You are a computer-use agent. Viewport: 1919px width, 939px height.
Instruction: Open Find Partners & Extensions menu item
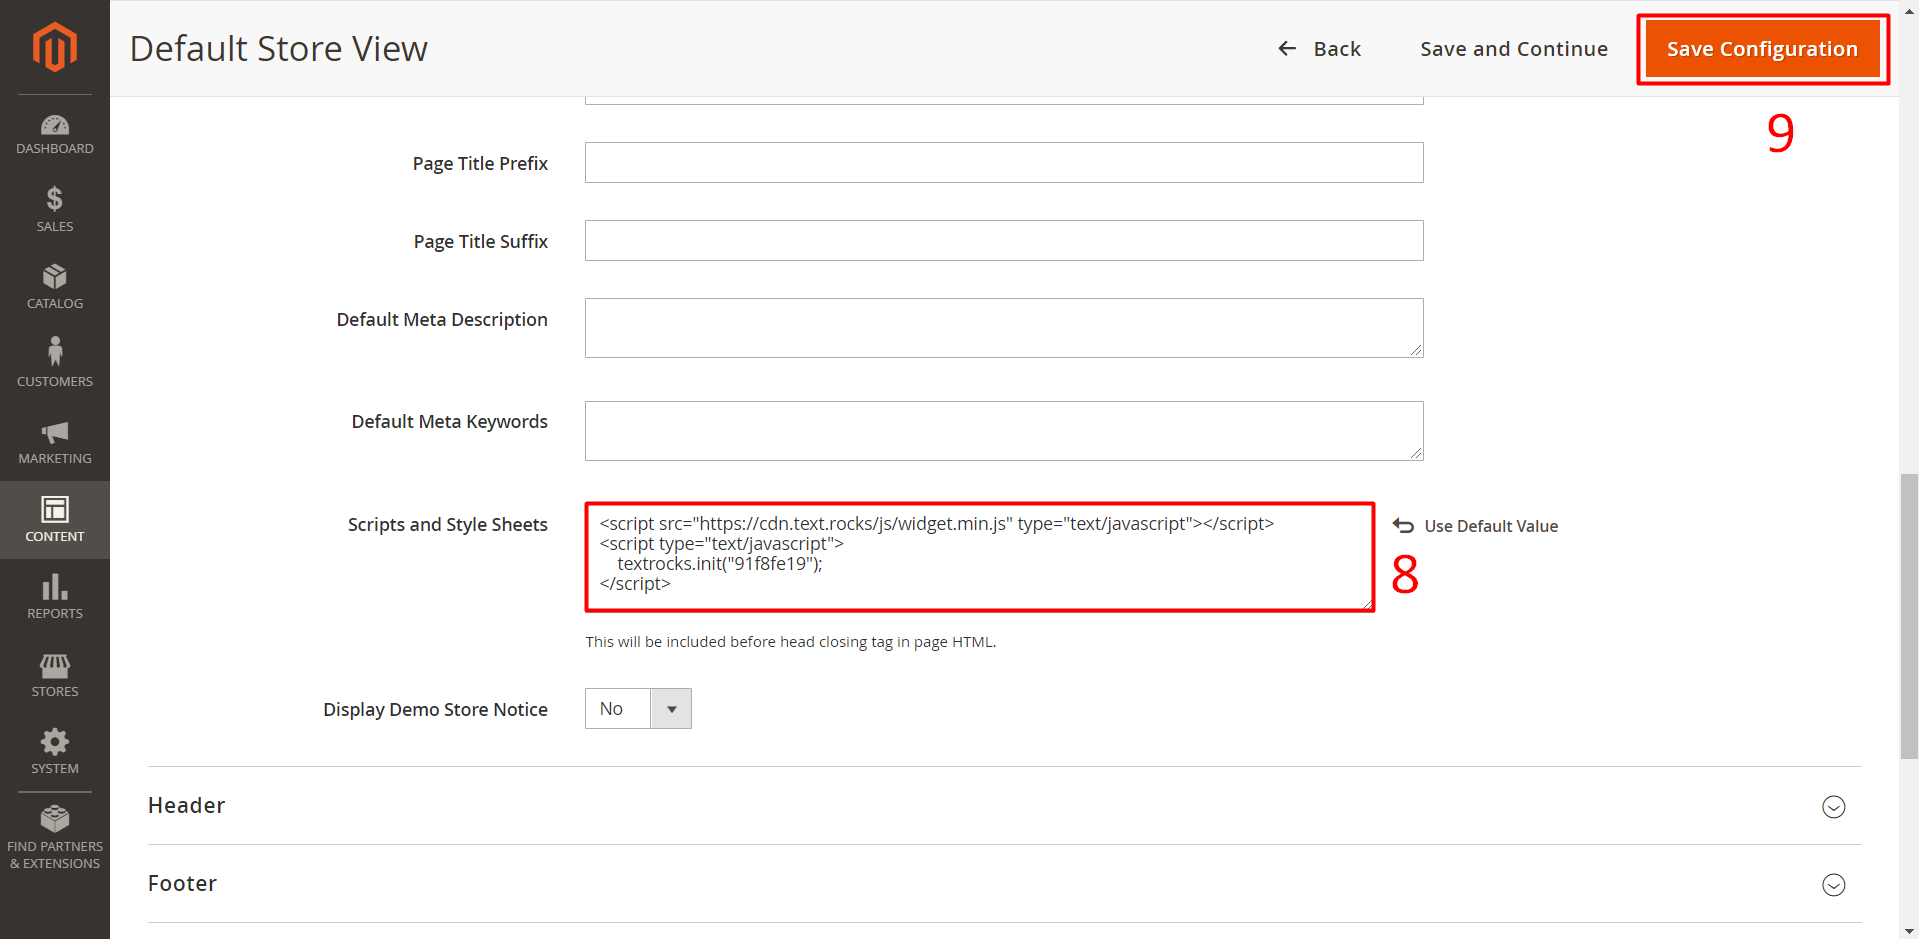point(54,837)
